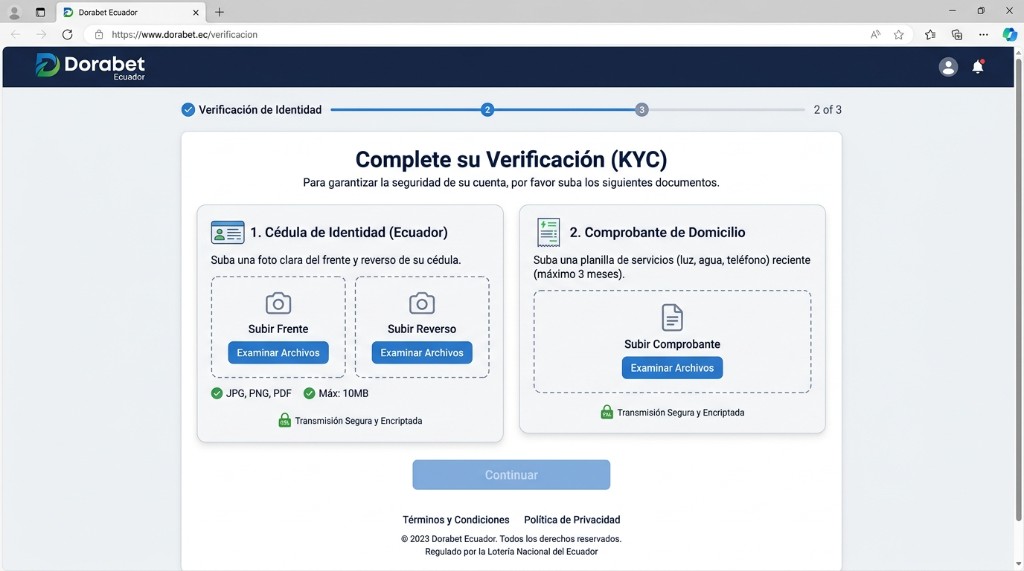Screen dimensions: 1024x571
Task: View site information lock icon in address bar
Action: point(99,35)
